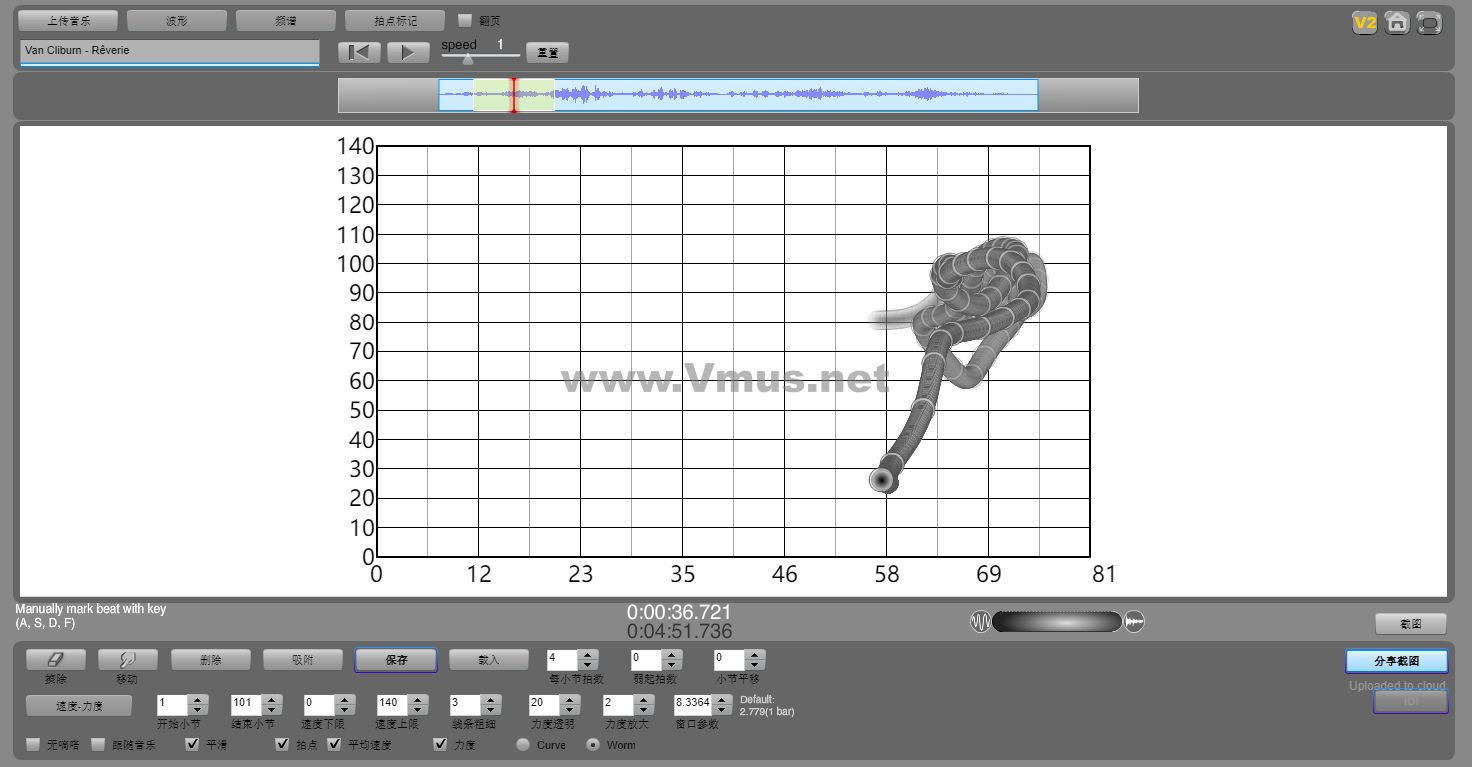Increase 每小节拍数 beats-per-bar value

pos(588,655)
